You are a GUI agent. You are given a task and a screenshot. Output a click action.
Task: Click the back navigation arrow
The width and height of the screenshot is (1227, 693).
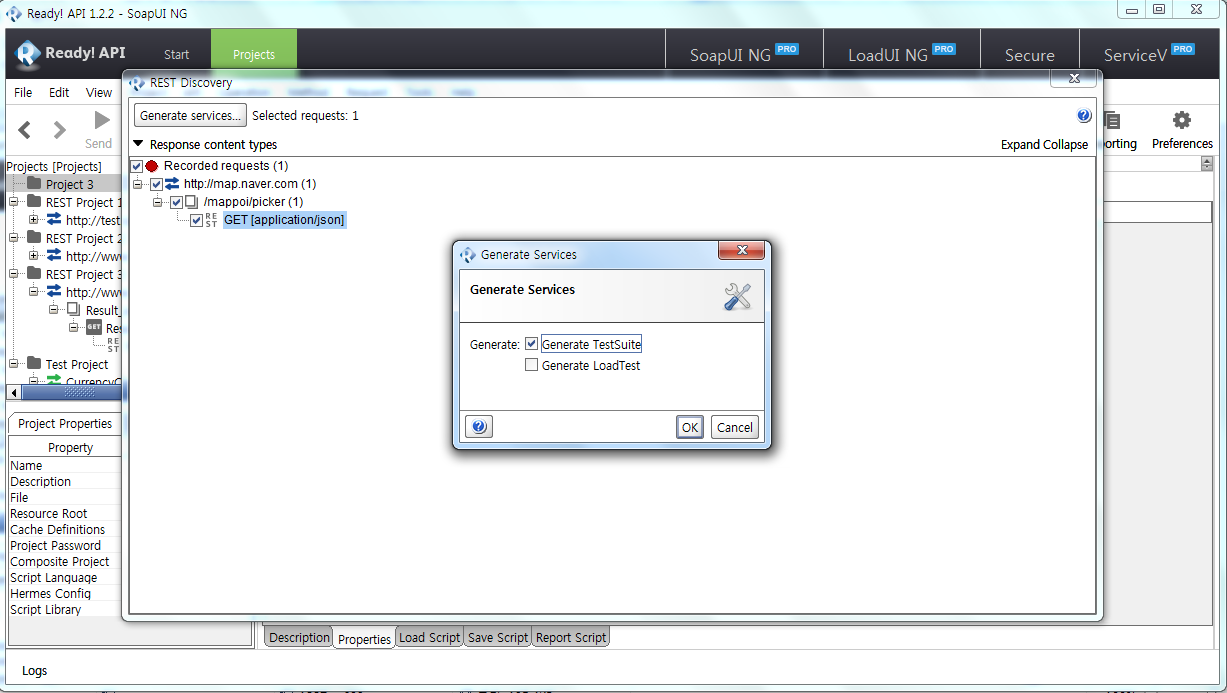tap(25, 130)
